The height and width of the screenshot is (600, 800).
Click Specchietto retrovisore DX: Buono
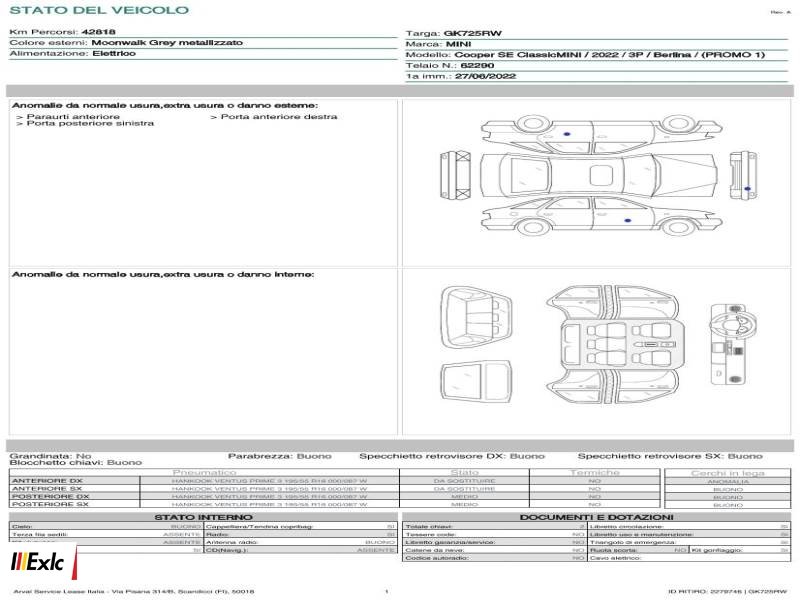tap(452, 456)
